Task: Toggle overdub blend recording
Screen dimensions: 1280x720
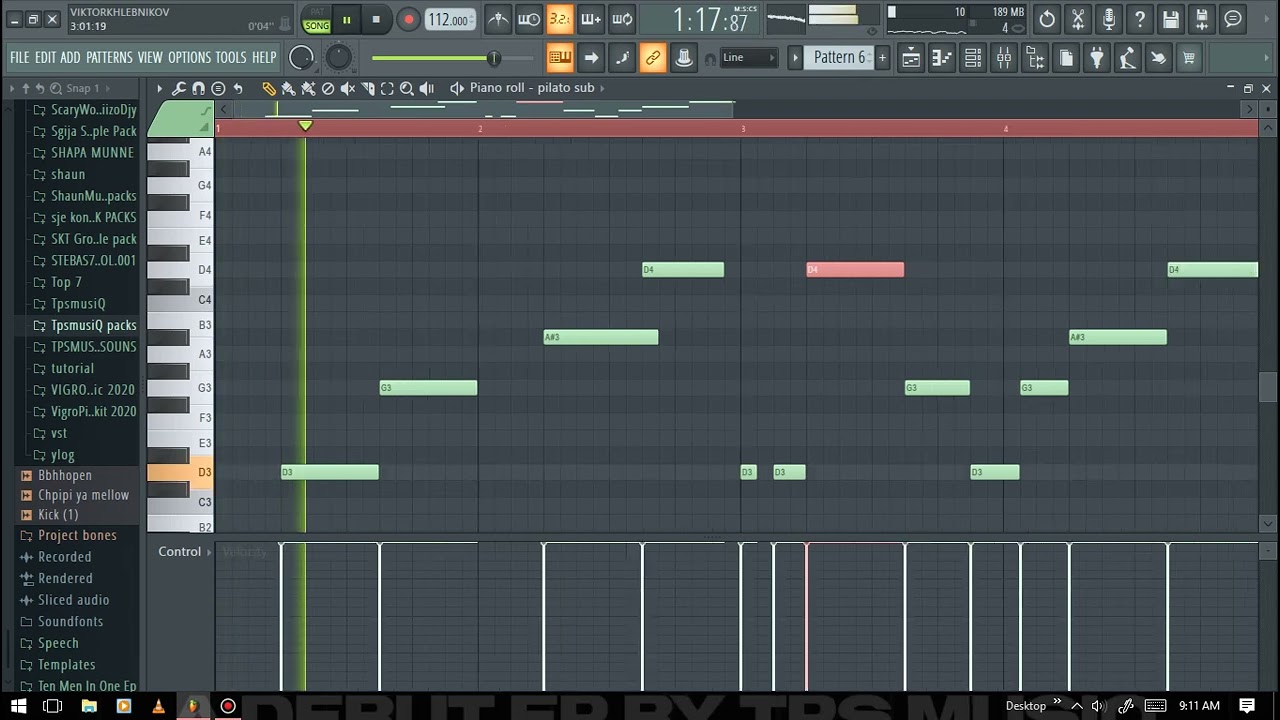Action: 591,19
